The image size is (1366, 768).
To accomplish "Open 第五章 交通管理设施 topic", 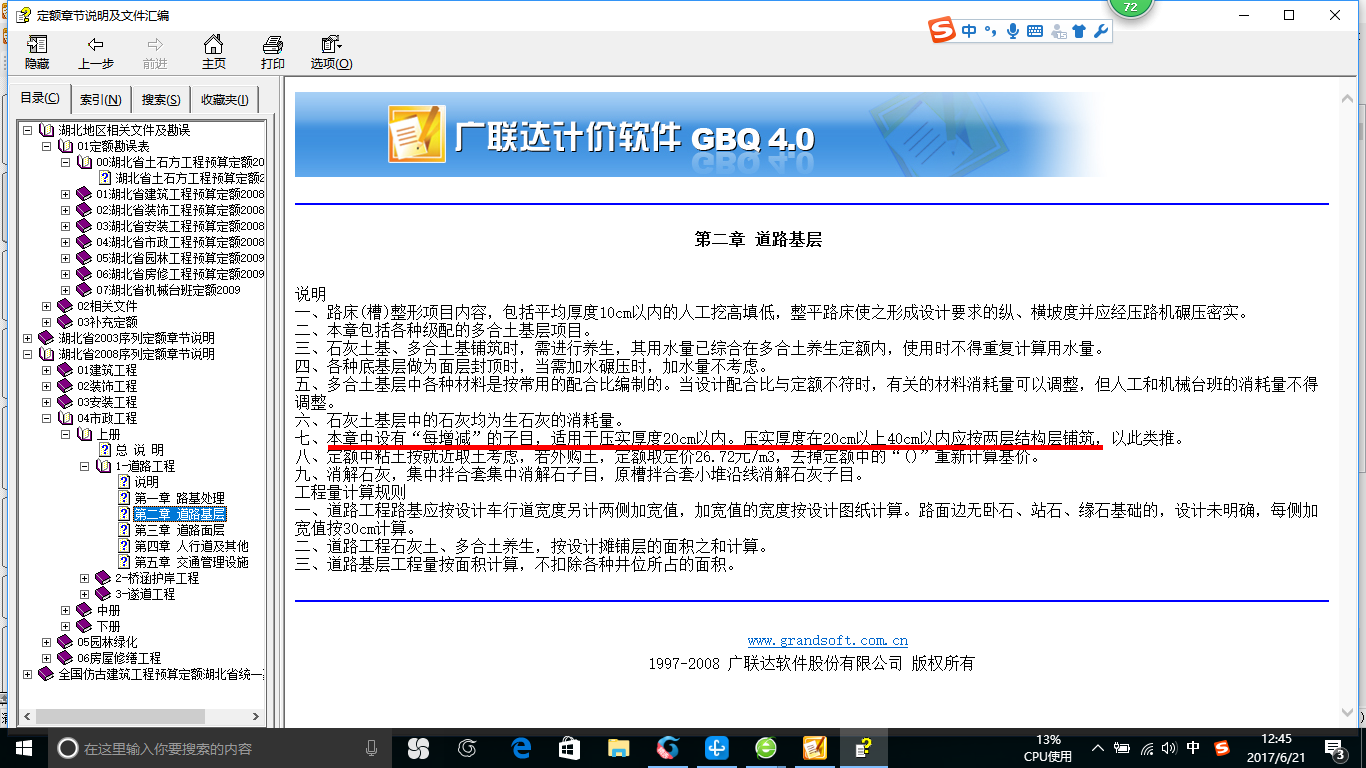I will [191, 562].
